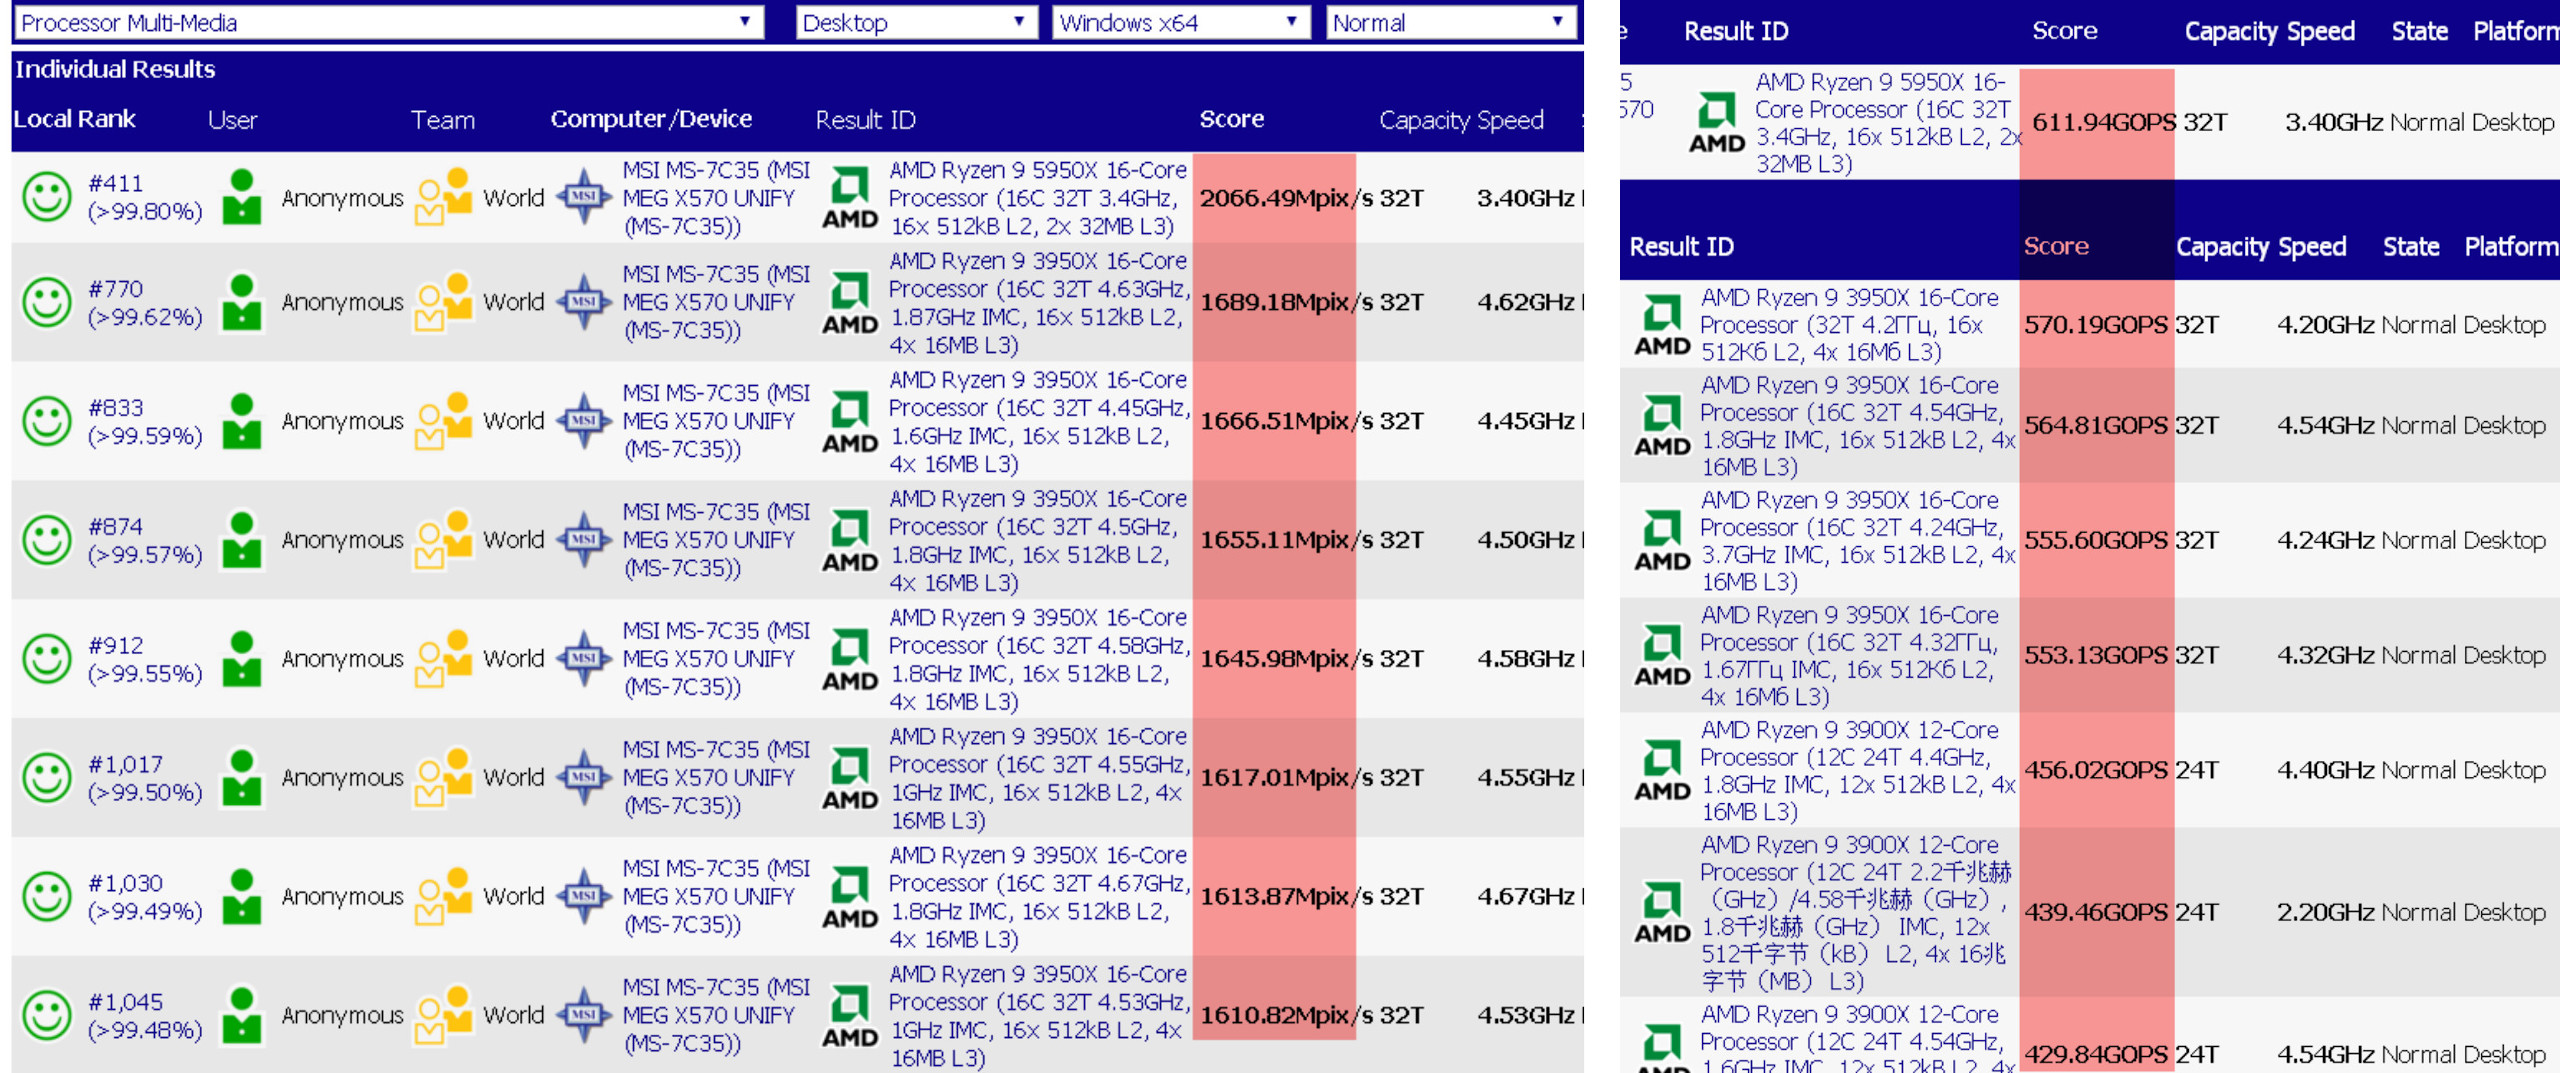Open Ryzen 9 3950X 4.63GHz result link
Image resolution: width=2560 pixels, height=1073 pixels.
pyautogui.click(x=1039, y=302)
